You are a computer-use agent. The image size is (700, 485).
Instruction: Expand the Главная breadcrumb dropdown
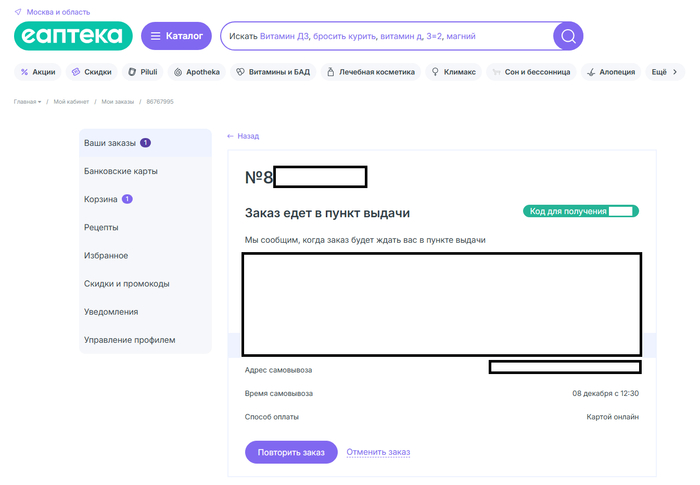27,102
